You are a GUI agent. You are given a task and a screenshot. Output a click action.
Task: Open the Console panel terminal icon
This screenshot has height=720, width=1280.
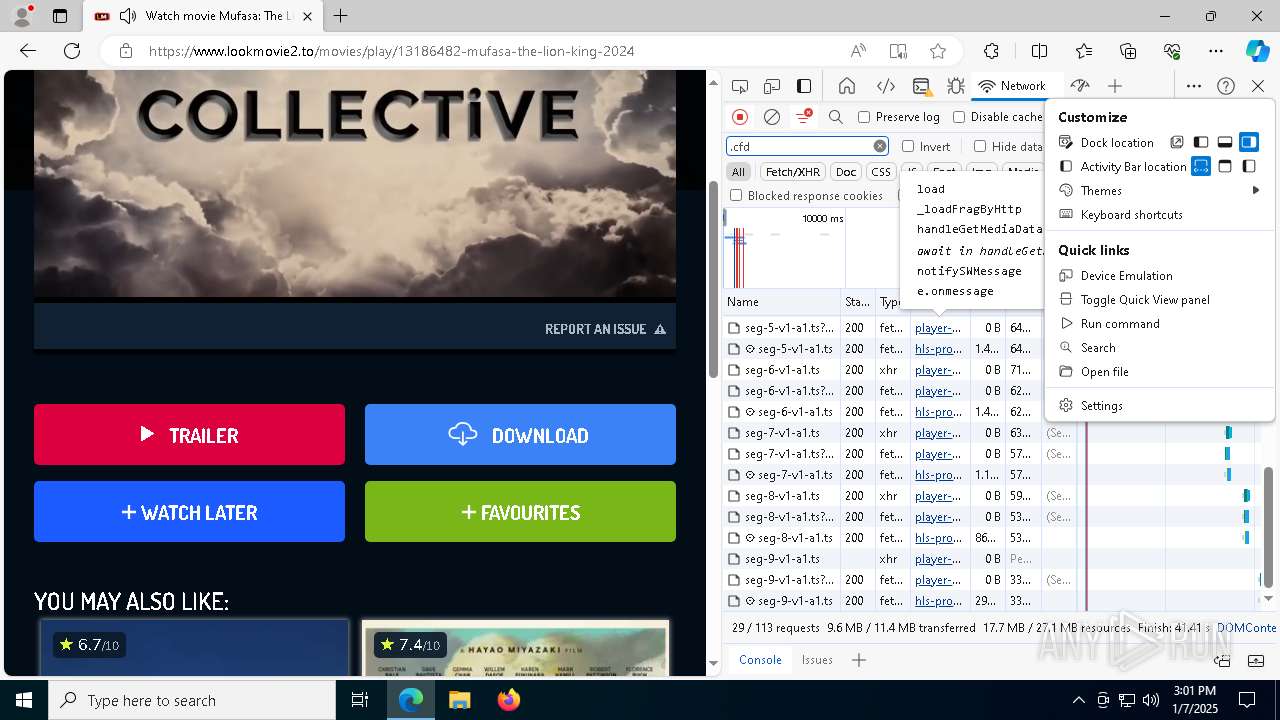pos(921,86)
